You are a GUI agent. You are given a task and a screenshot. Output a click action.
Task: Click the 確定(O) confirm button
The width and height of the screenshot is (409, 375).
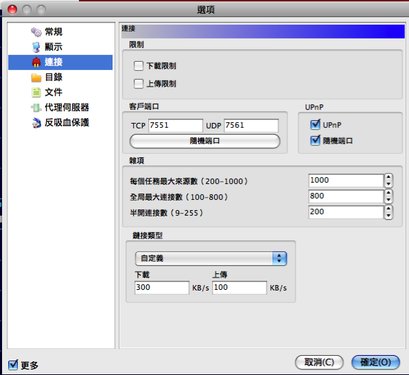376,362
